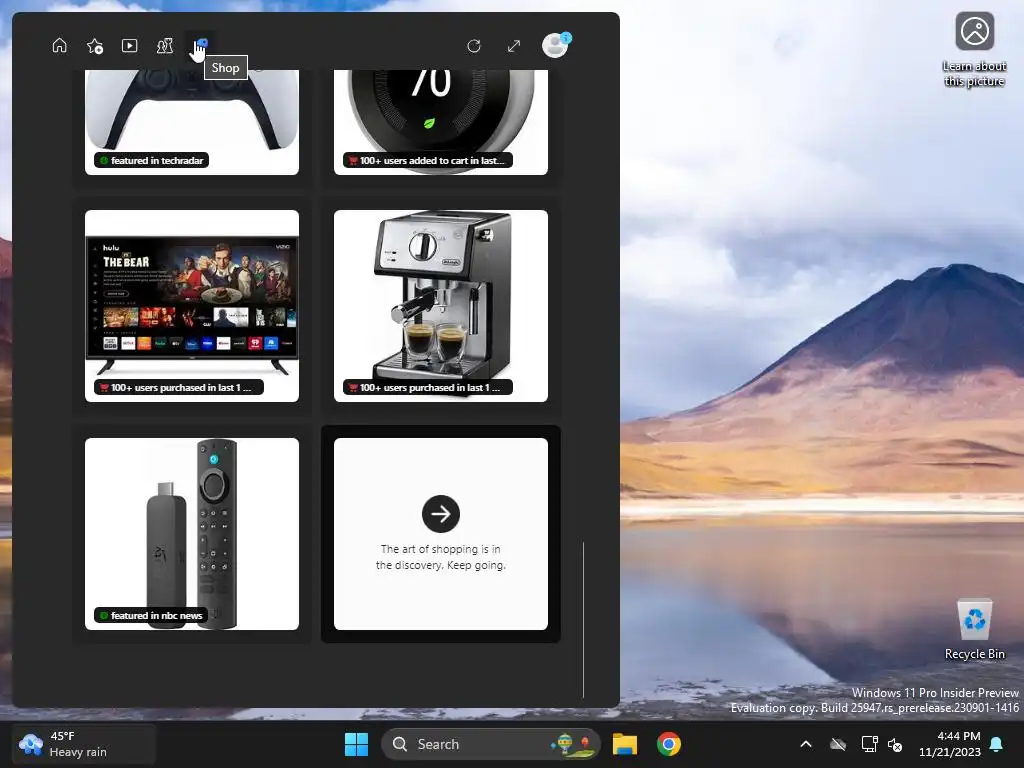Click '100+ users added to cart' badge

point(428,161)
